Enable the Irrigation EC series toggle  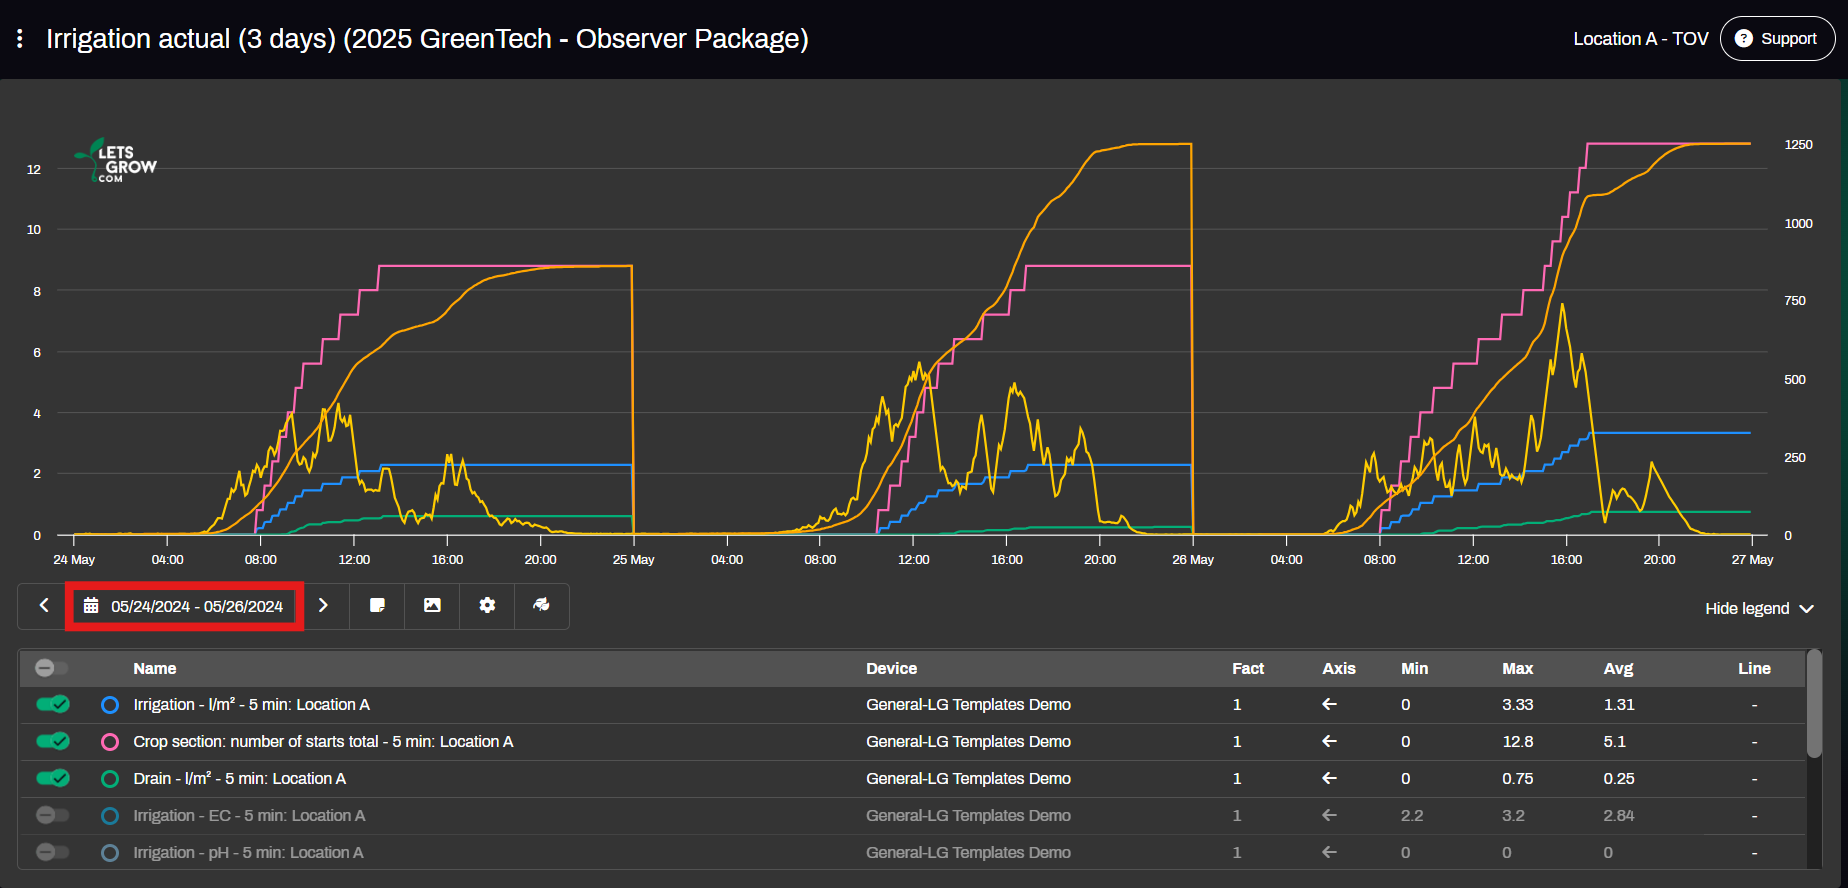pos(52,816)
